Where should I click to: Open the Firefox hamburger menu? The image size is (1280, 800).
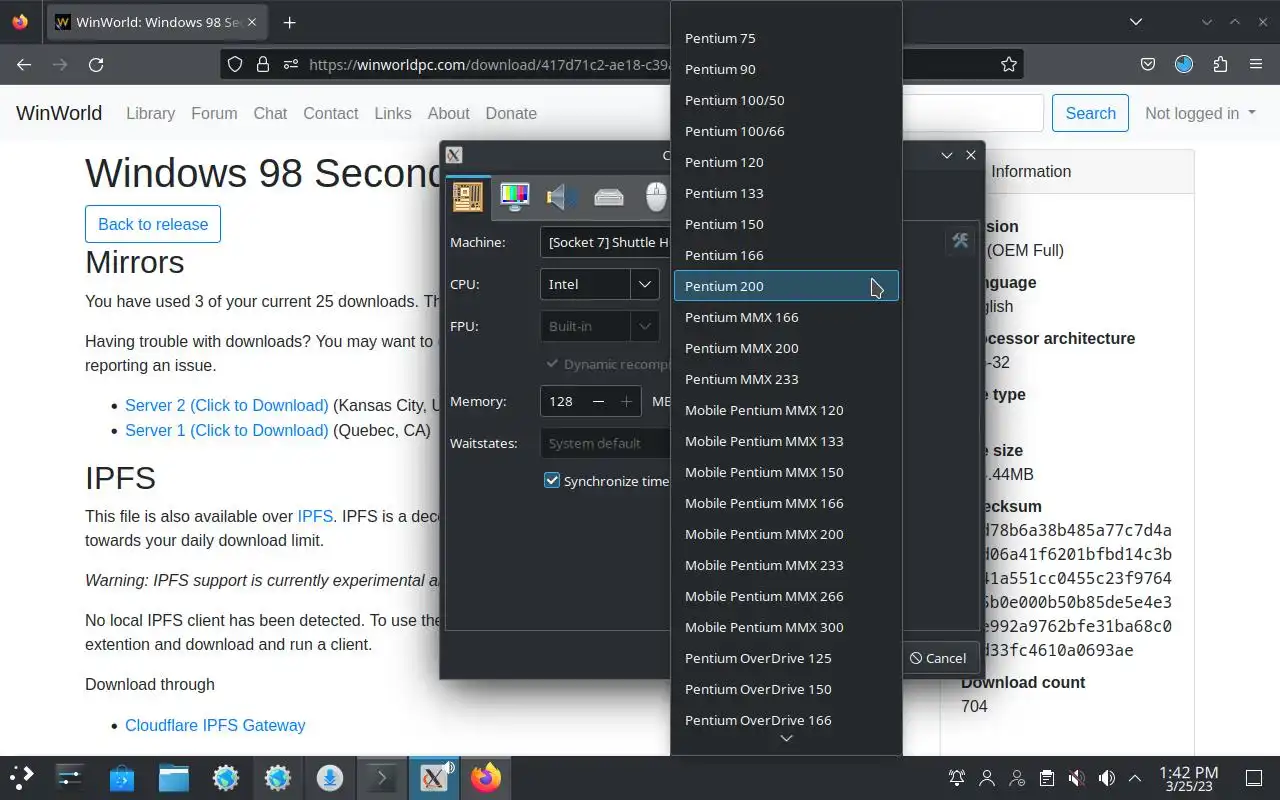coord(1256,64)
